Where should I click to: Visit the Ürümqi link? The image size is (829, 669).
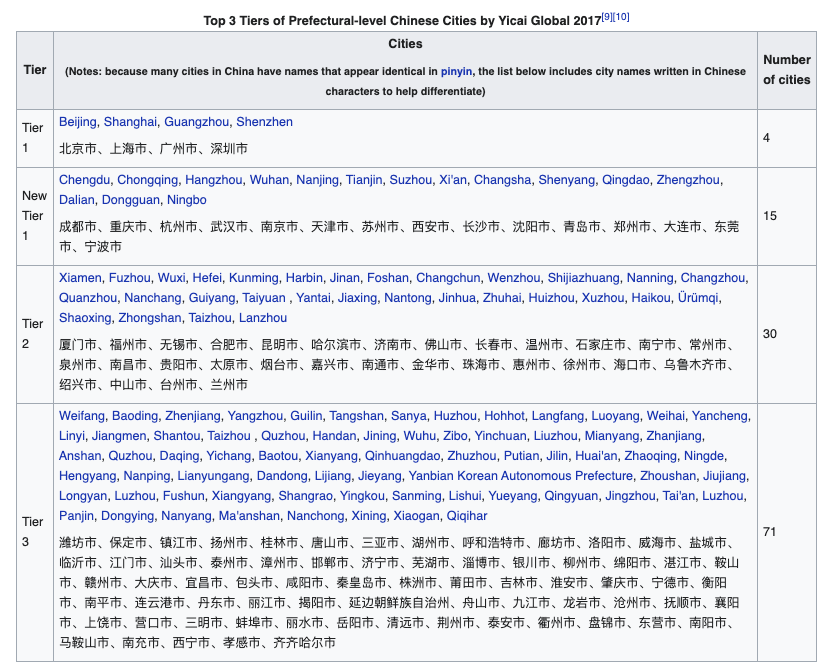pyautogui.click(x=698, y=298)
